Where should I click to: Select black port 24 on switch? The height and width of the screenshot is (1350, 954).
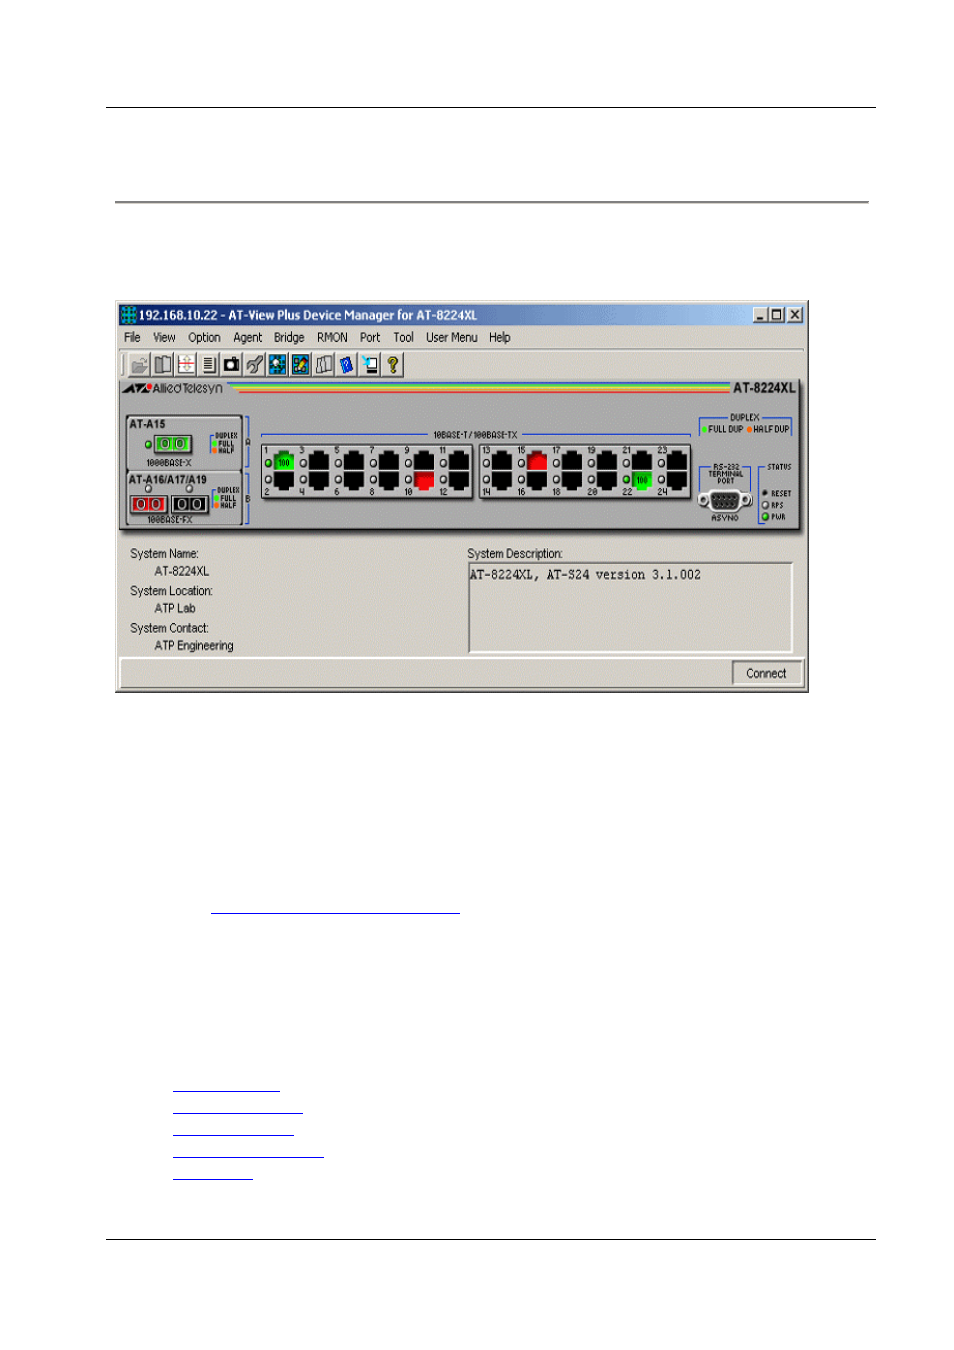(677, 481)
